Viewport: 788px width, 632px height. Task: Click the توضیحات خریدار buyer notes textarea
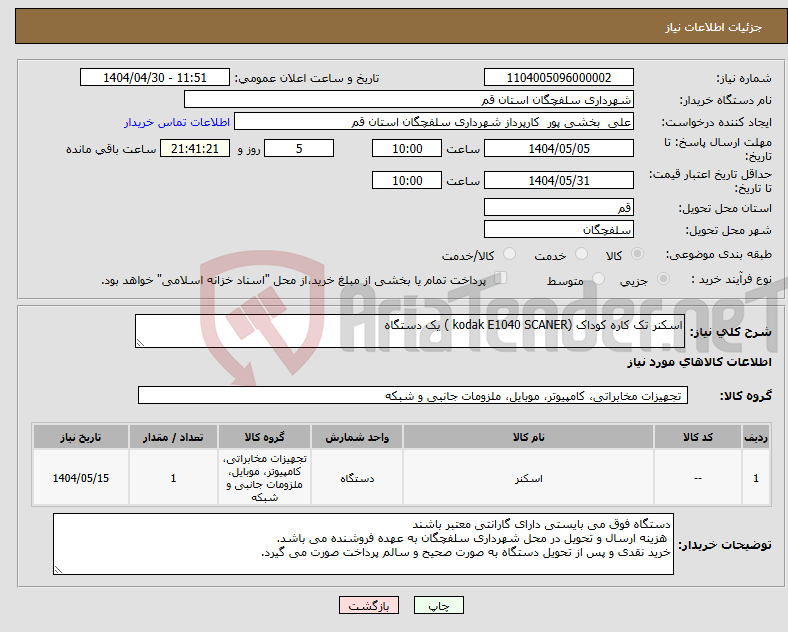coord(363,544)
